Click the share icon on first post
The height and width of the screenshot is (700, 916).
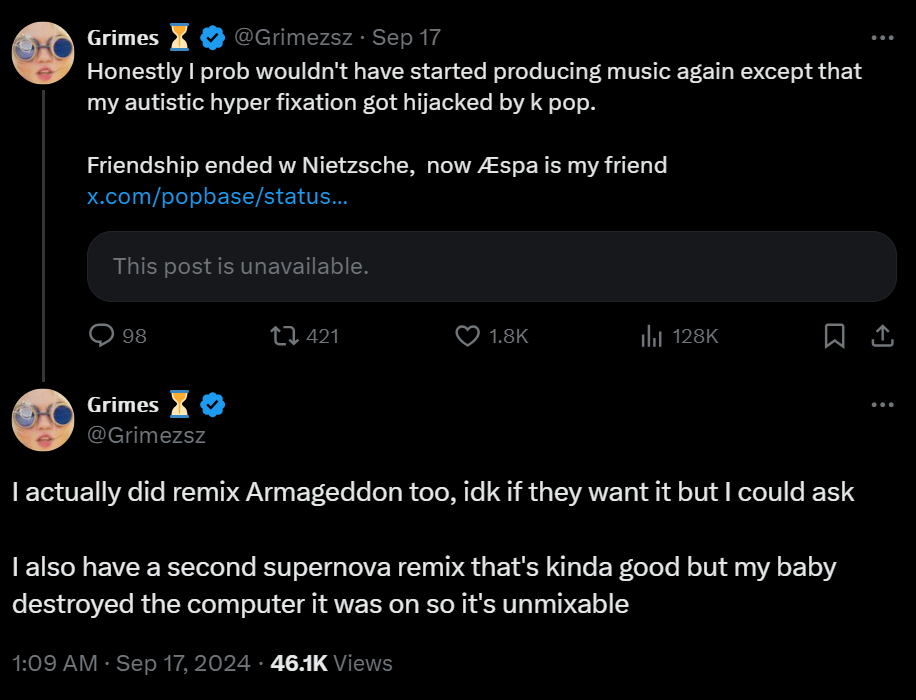[x=882, y=336]
